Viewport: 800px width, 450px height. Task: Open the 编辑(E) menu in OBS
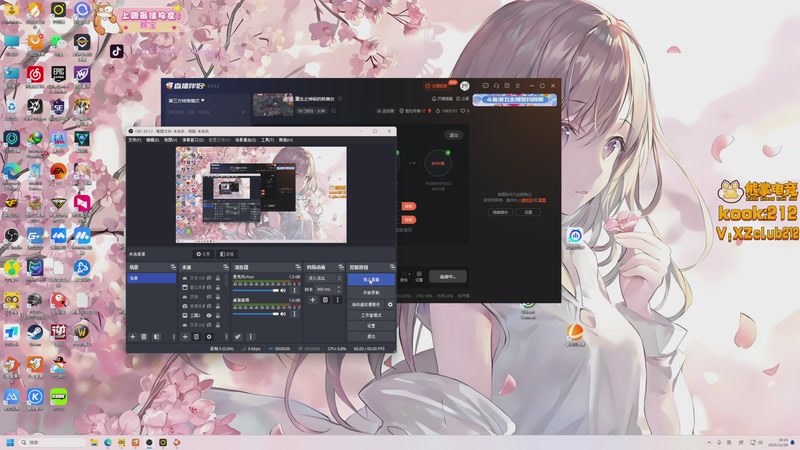[x=153, y=140]
